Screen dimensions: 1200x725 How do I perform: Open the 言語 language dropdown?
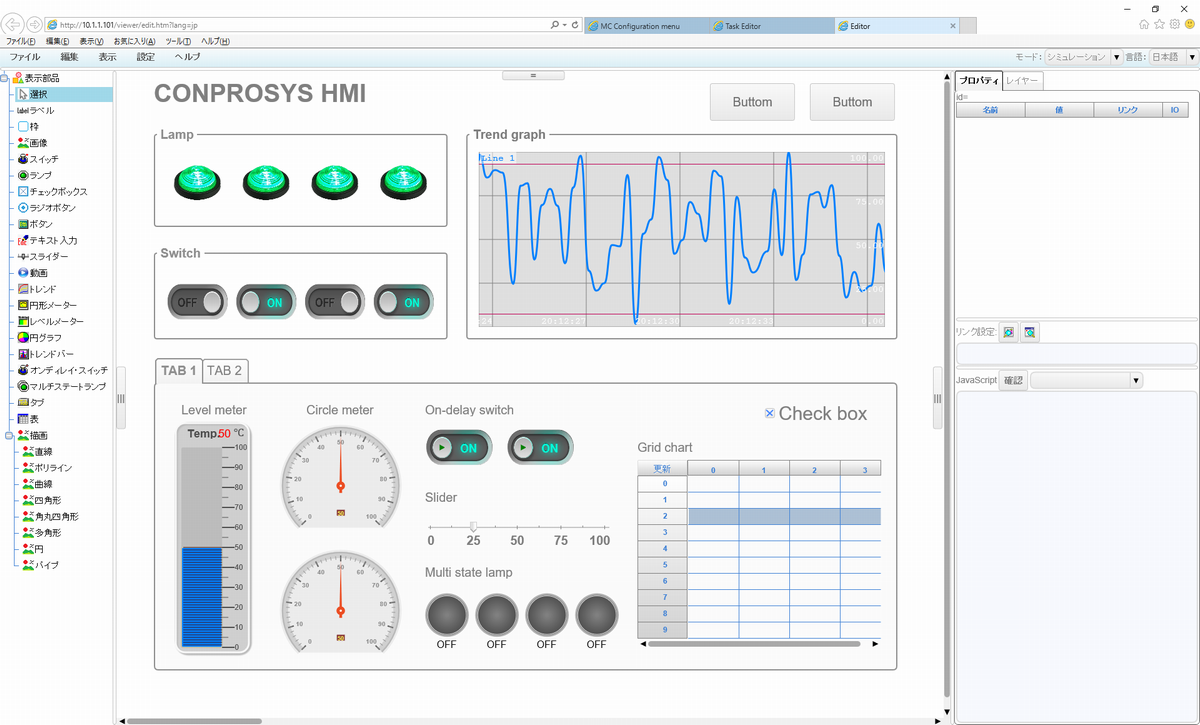pos(1191,57)
